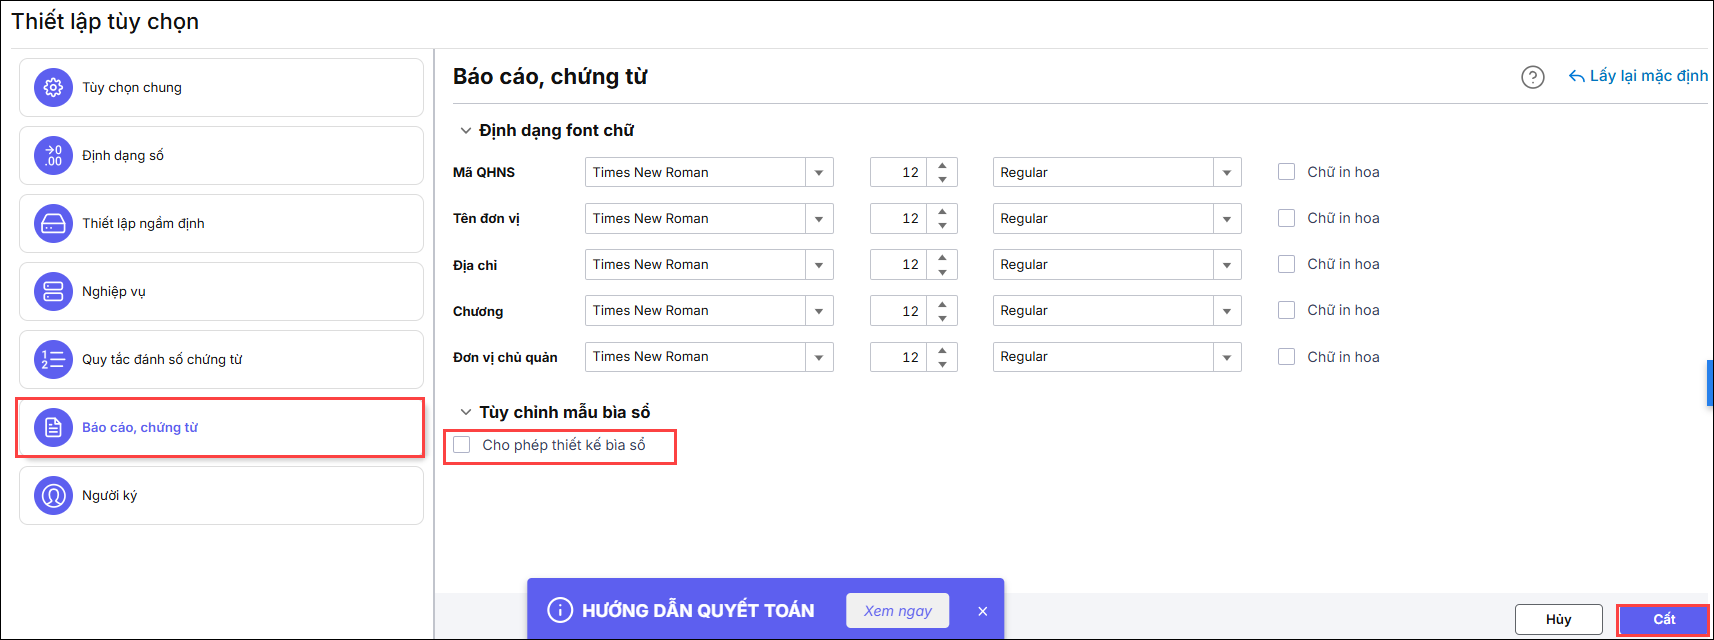Increase font size for Địa chỉ
Viewport: 1714px width, 640px height.
coord(942,258)
